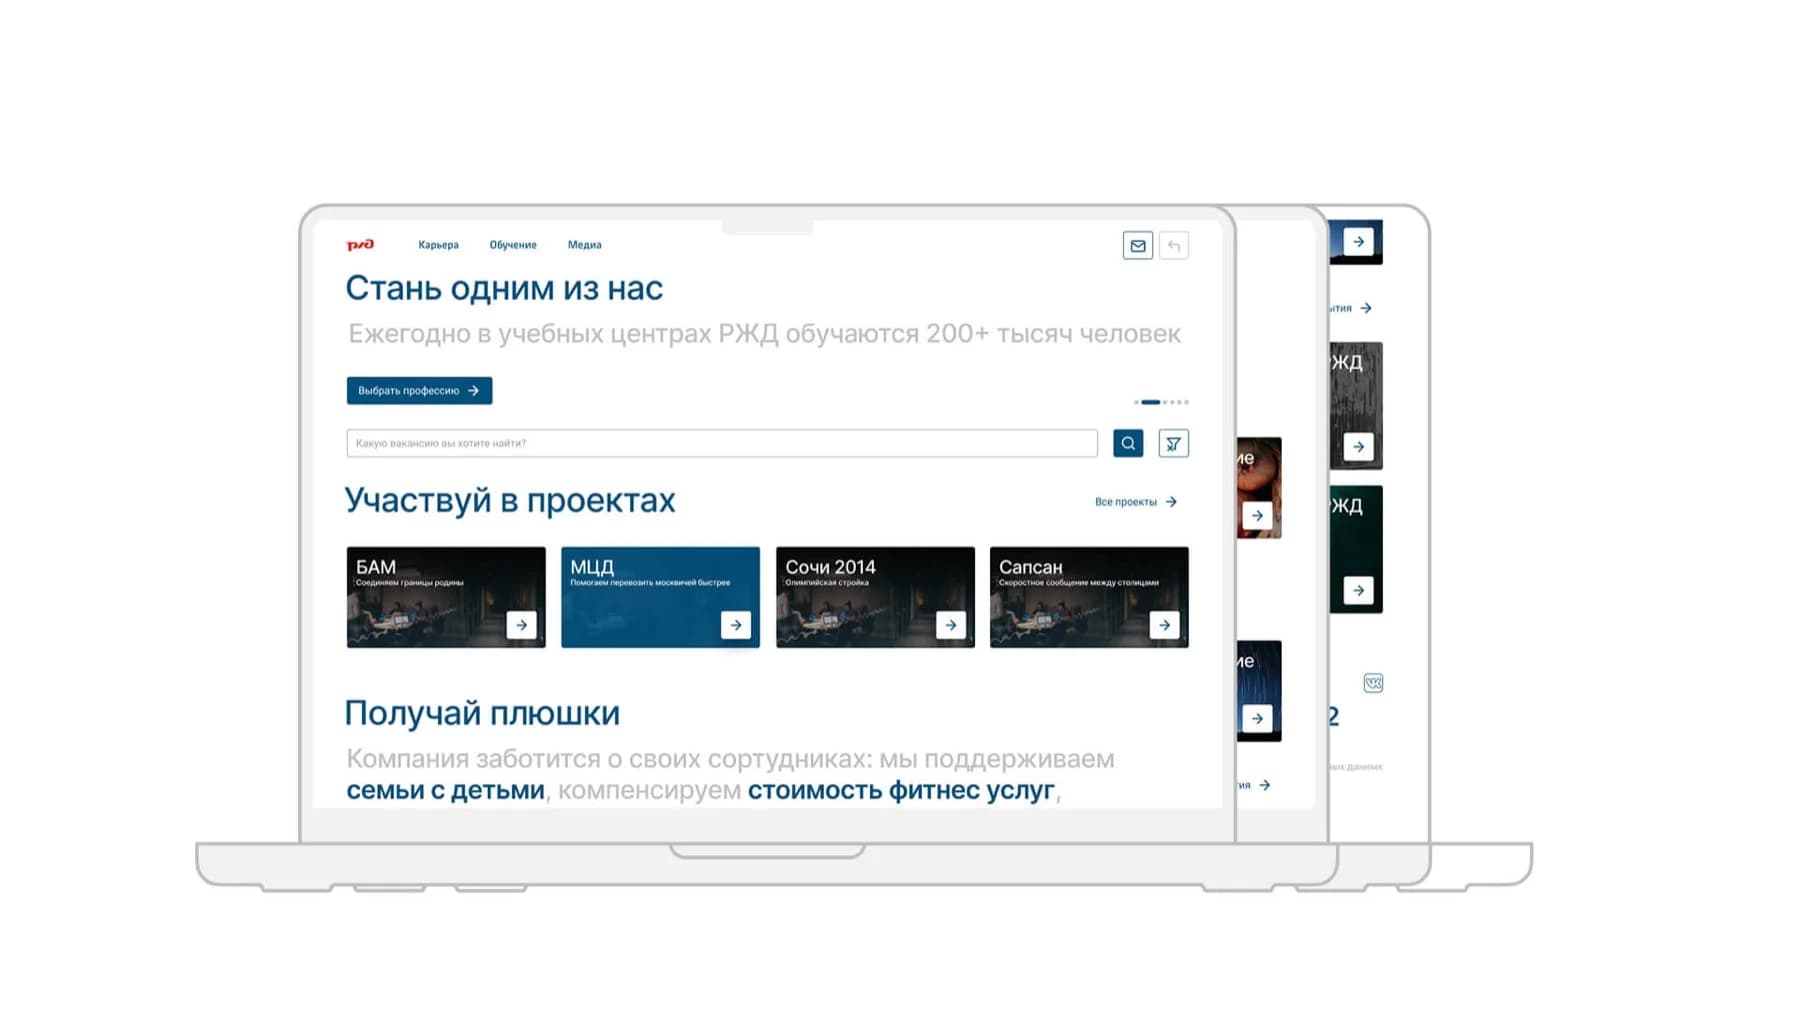Click the arrow on БАМ card
Screen dimensions: 1800x1012
(521, 625)
